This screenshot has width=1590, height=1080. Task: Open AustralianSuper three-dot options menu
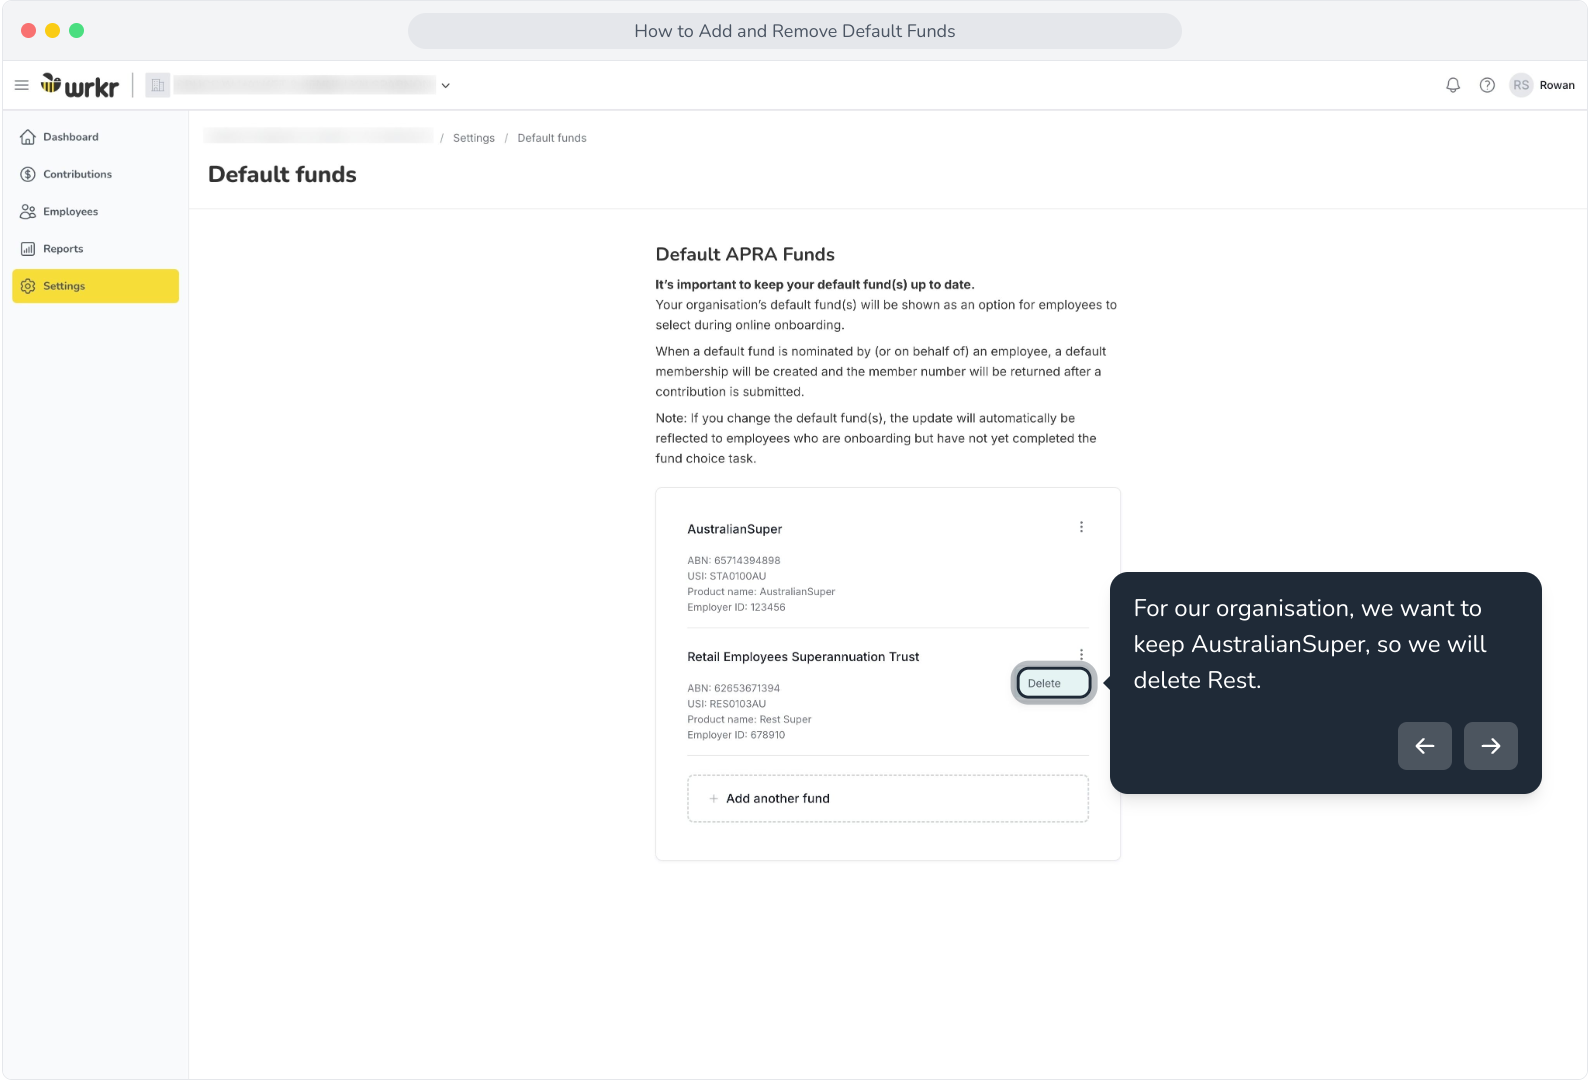[1081, 527]
